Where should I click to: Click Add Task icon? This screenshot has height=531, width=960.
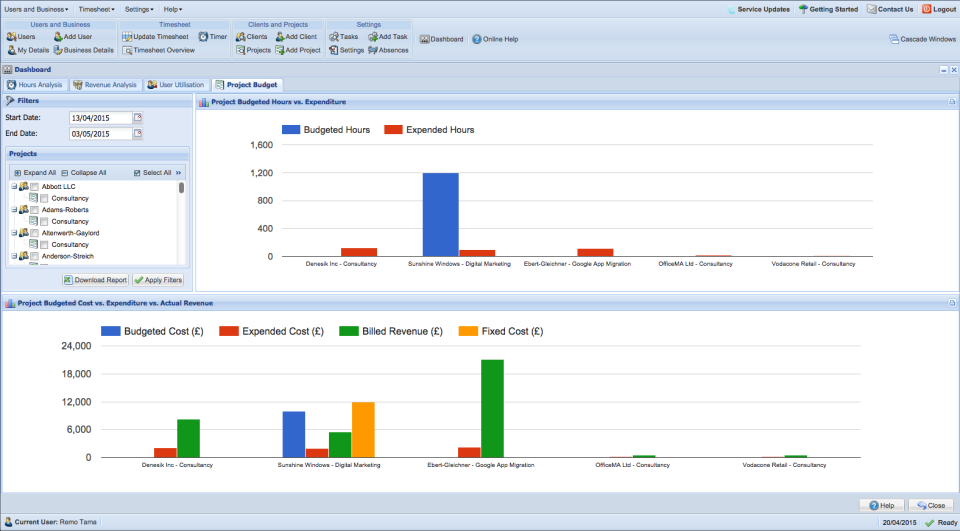(388, 37)
